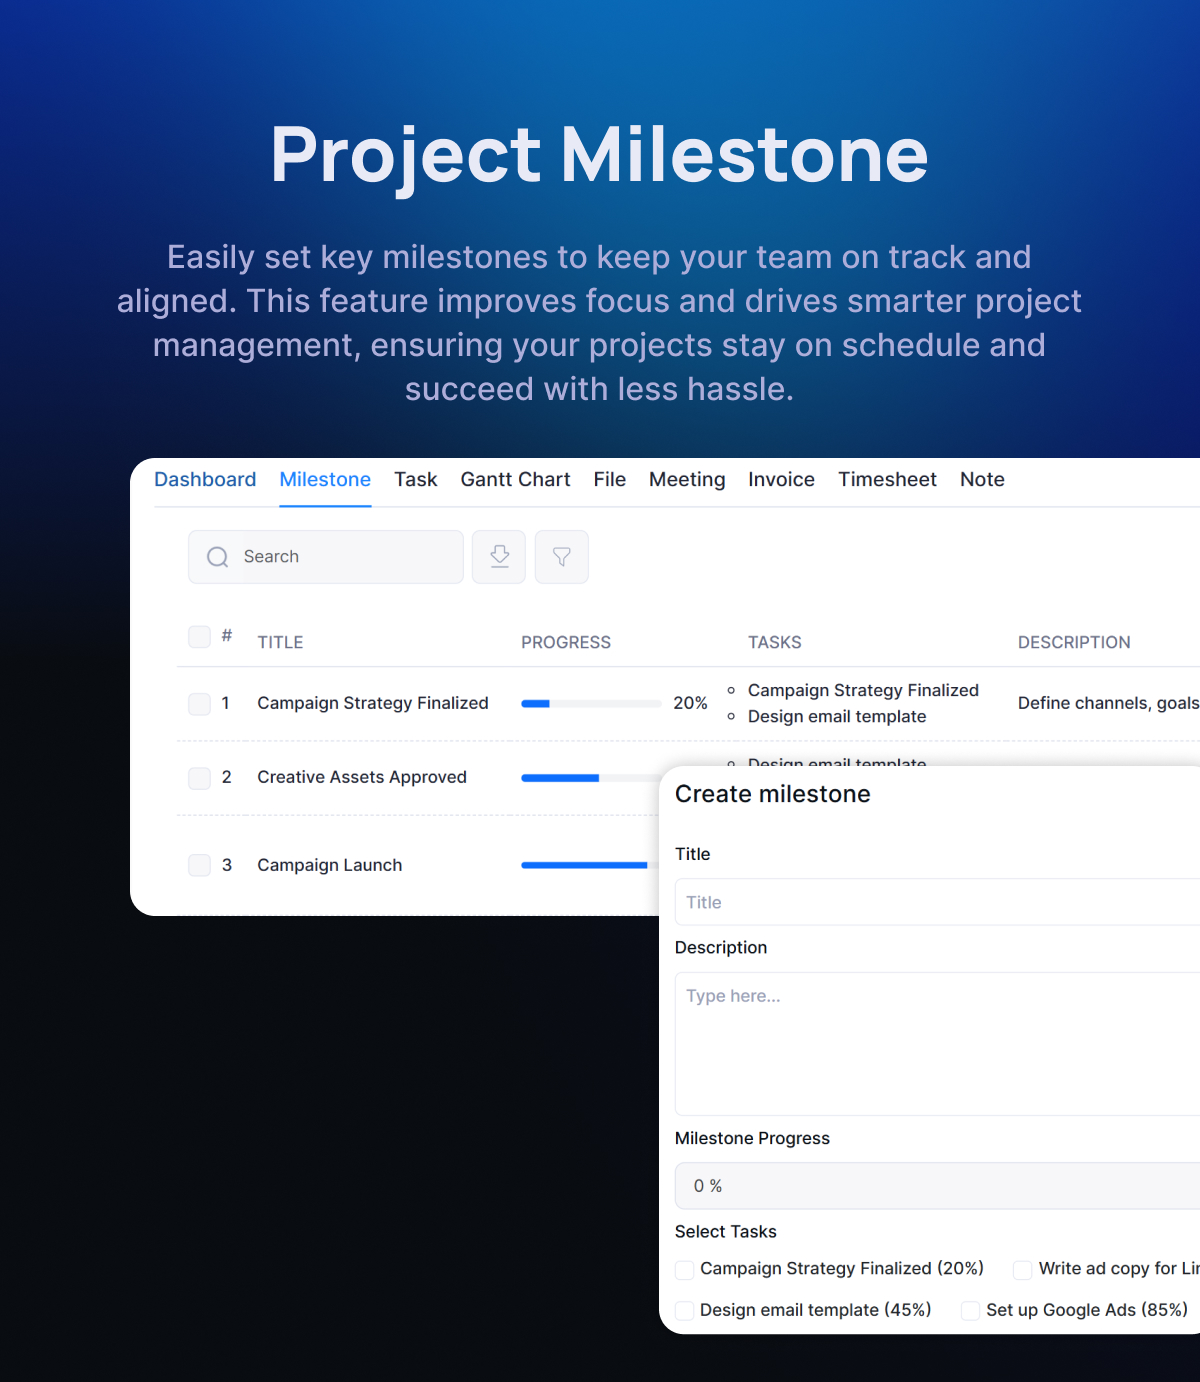1200x1382 pixels.
Task: Click the search magnifier icon
Action: tap(217, 556)
